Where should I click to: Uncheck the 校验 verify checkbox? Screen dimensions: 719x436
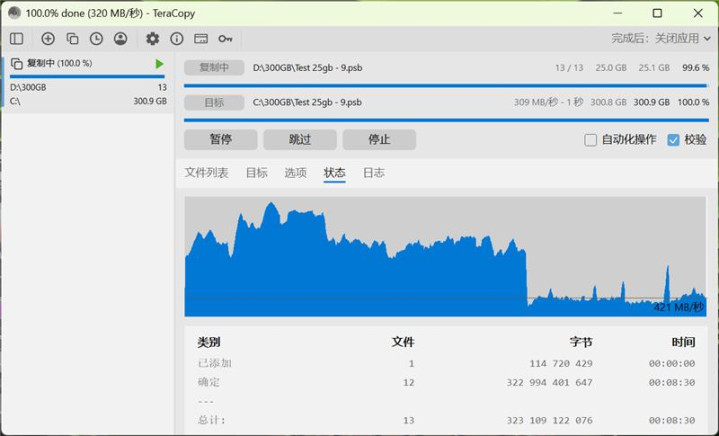[673, 140]
